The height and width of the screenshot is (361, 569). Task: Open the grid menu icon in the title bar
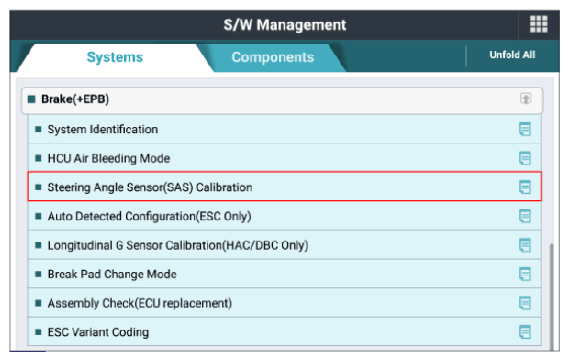coord(539,24)
